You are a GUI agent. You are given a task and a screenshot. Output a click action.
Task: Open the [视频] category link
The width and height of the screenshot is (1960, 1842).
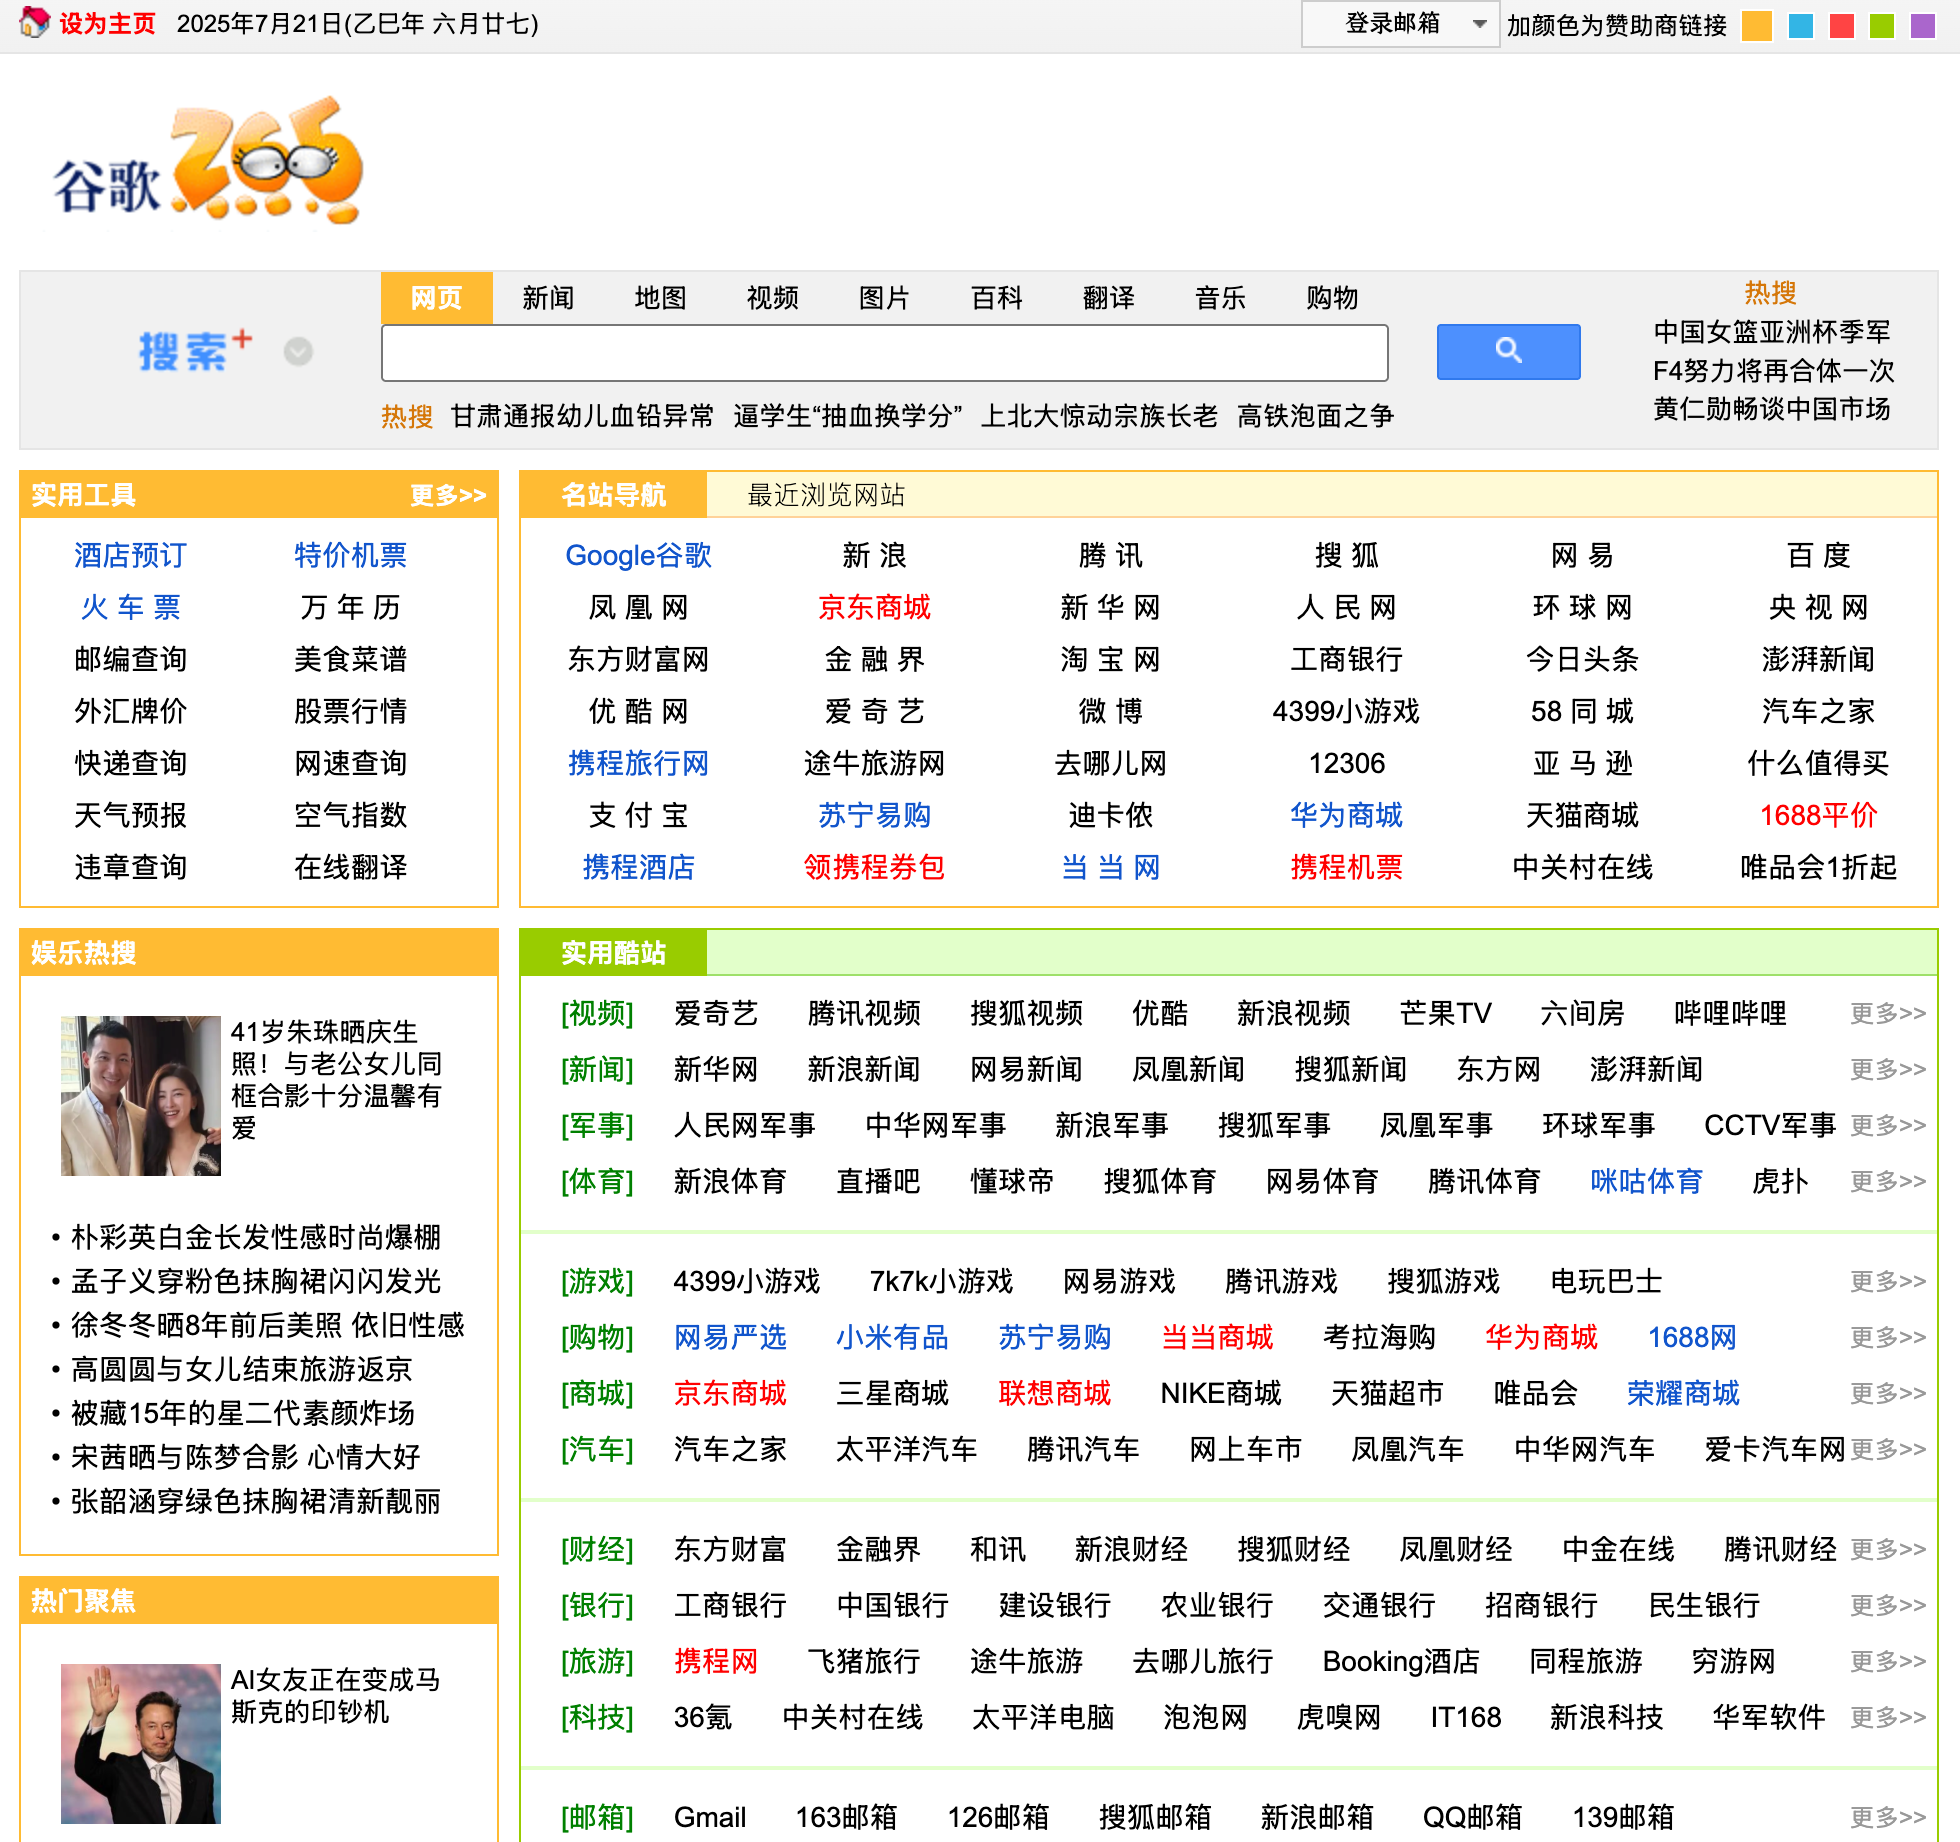[597, 1013]
